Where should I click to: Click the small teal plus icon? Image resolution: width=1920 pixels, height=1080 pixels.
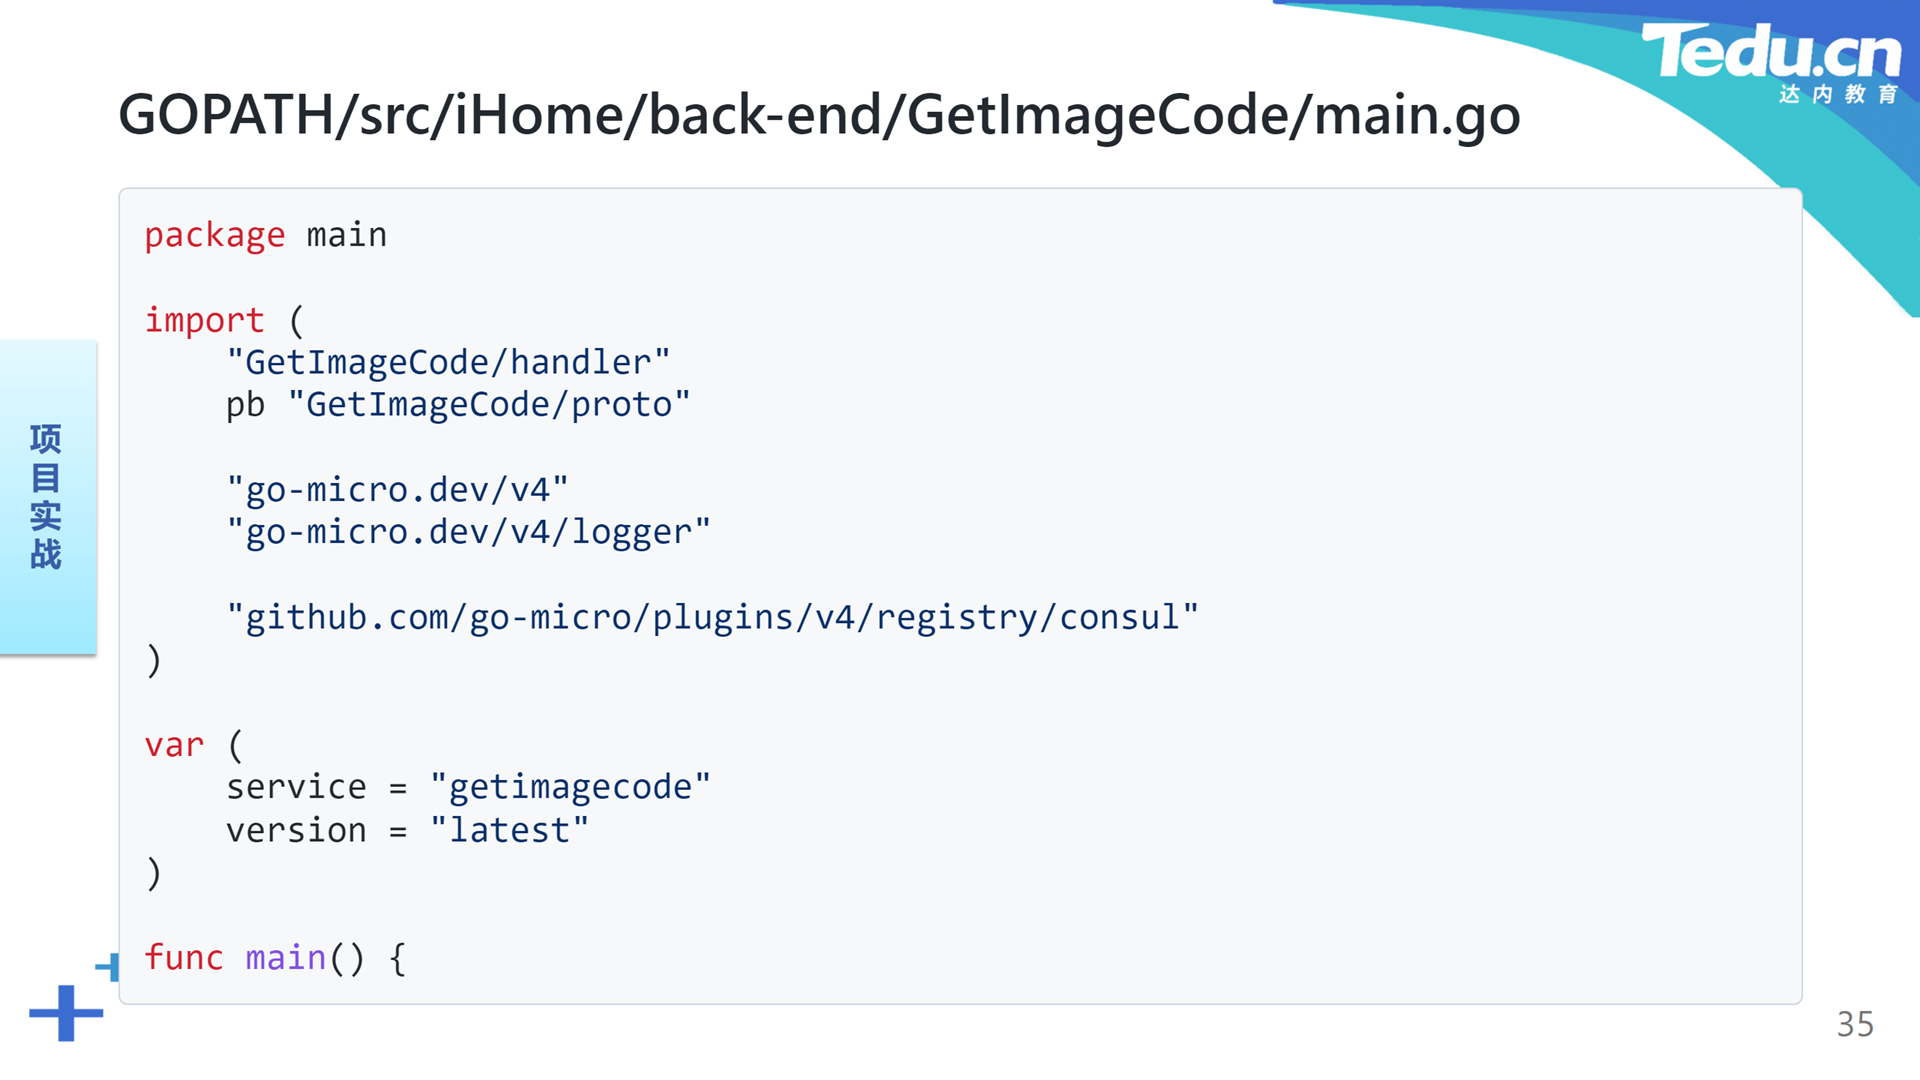click(108, 967)
